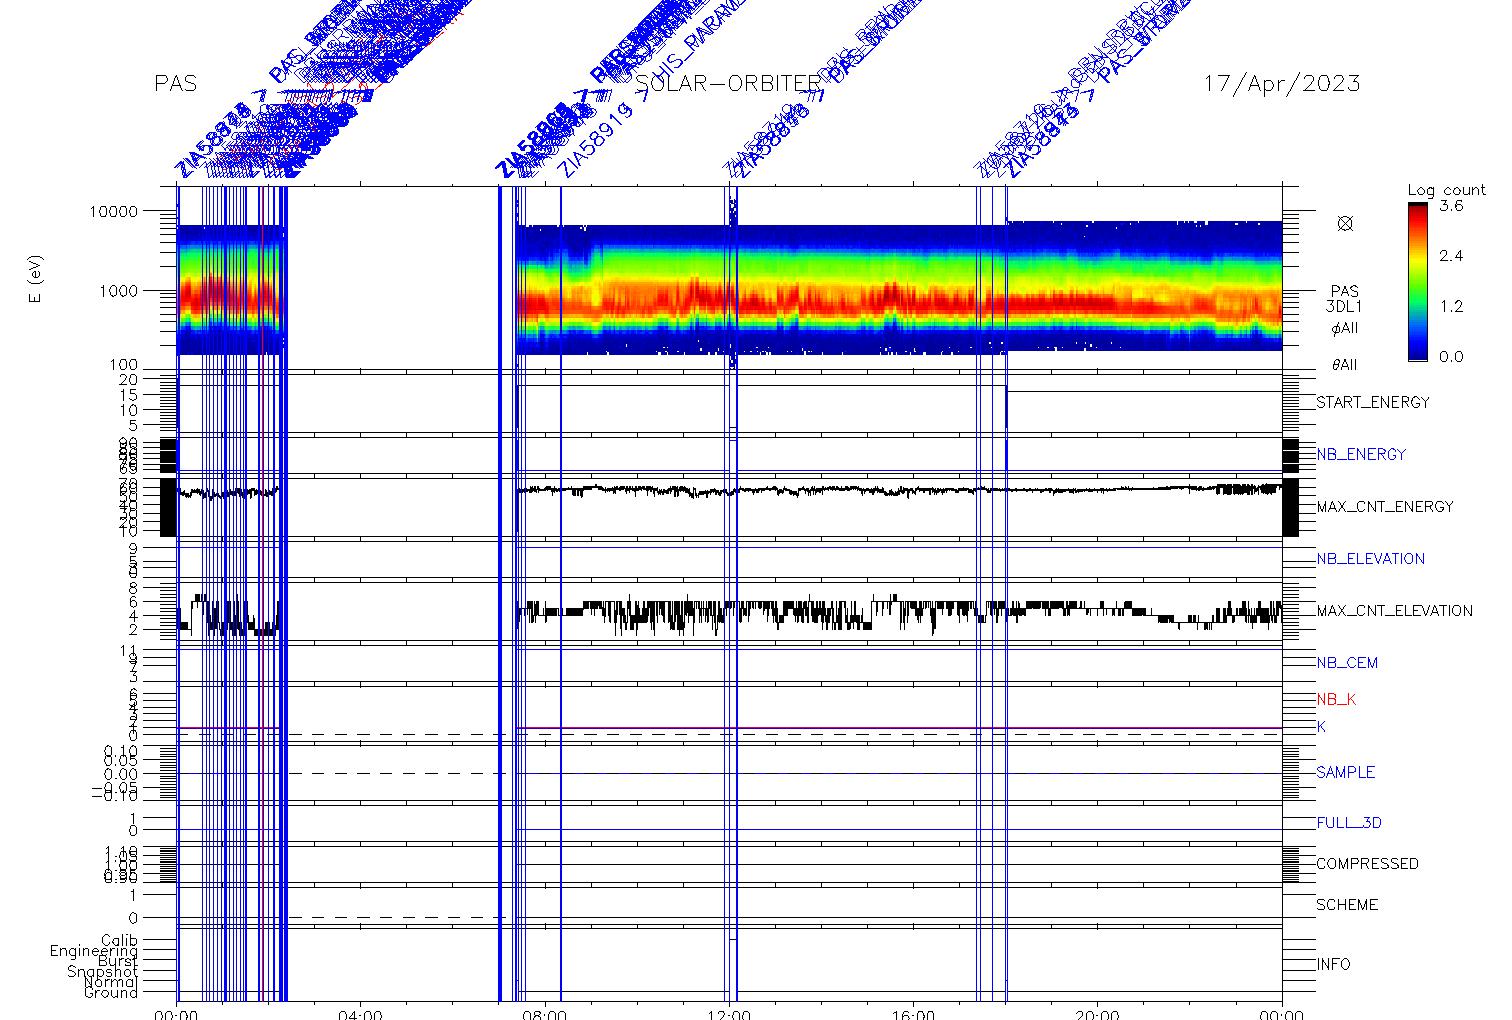Click the φAll label
This screenshot has width=1512, height=1020.
pyautogui.click(x=1344, y=328)
